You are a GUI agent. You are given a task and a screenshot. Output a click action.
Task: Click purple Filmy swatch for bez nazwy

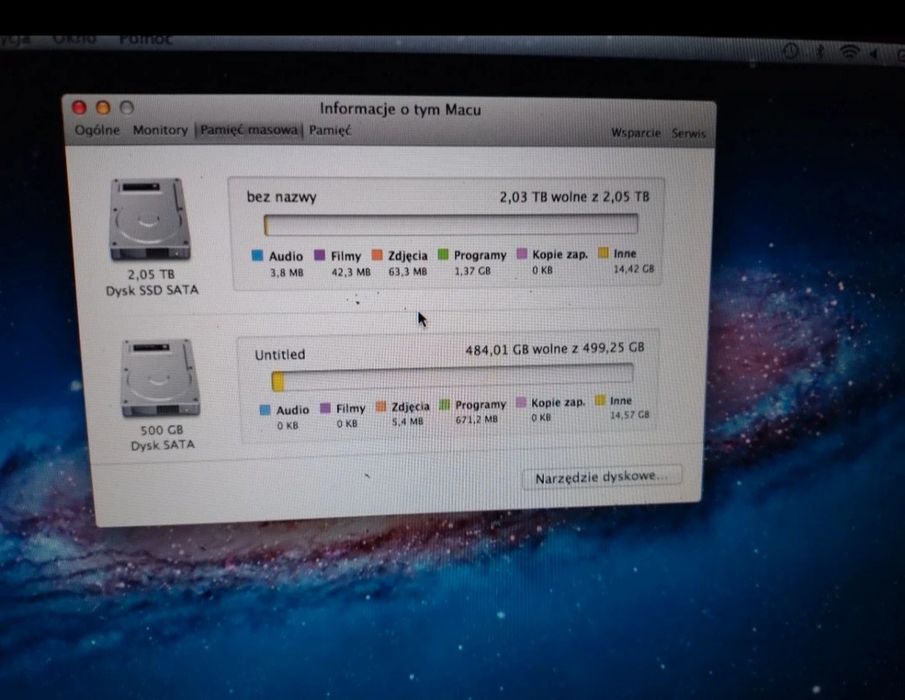point(319,255)
